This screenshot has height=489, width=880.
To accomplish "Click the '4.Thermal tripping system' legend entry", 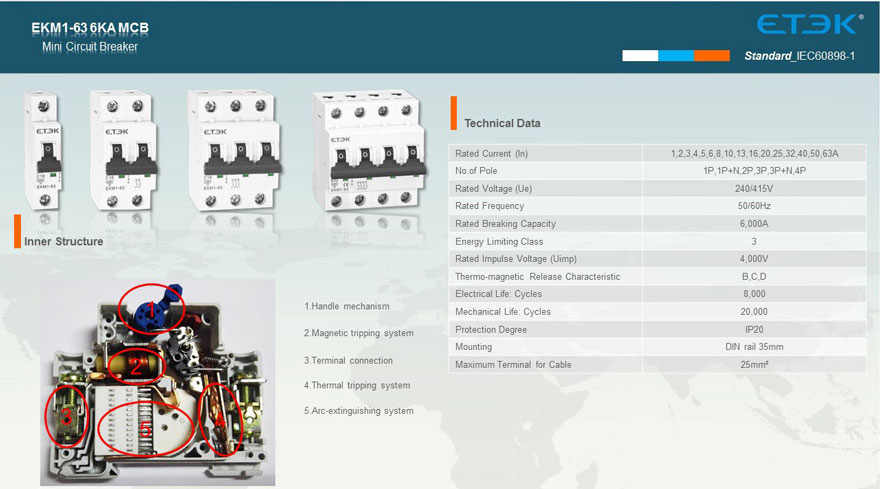I will point(357,385).
